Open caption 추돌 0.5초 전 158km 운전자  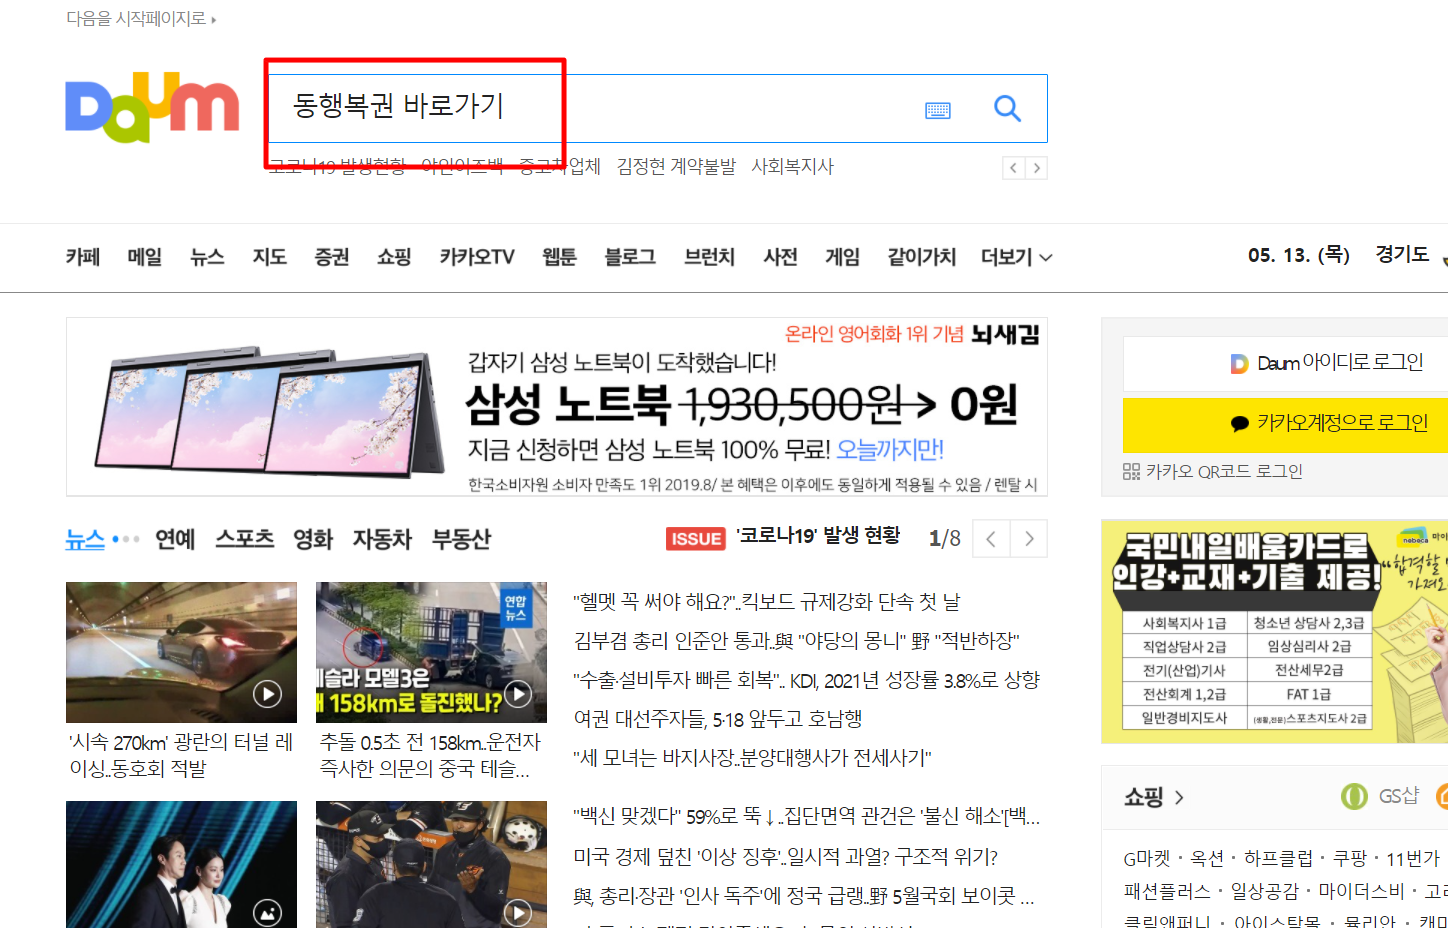click(430, 755)
